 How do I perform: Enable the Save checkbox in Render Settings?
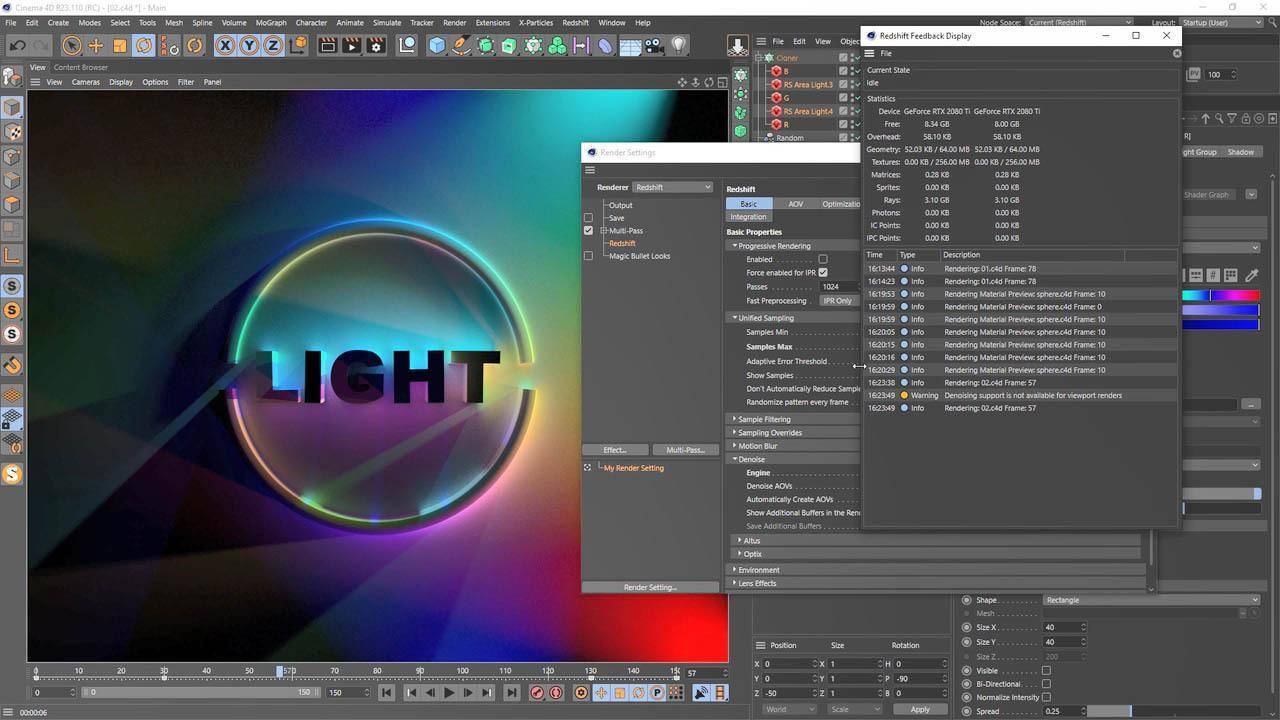[588, 217]
